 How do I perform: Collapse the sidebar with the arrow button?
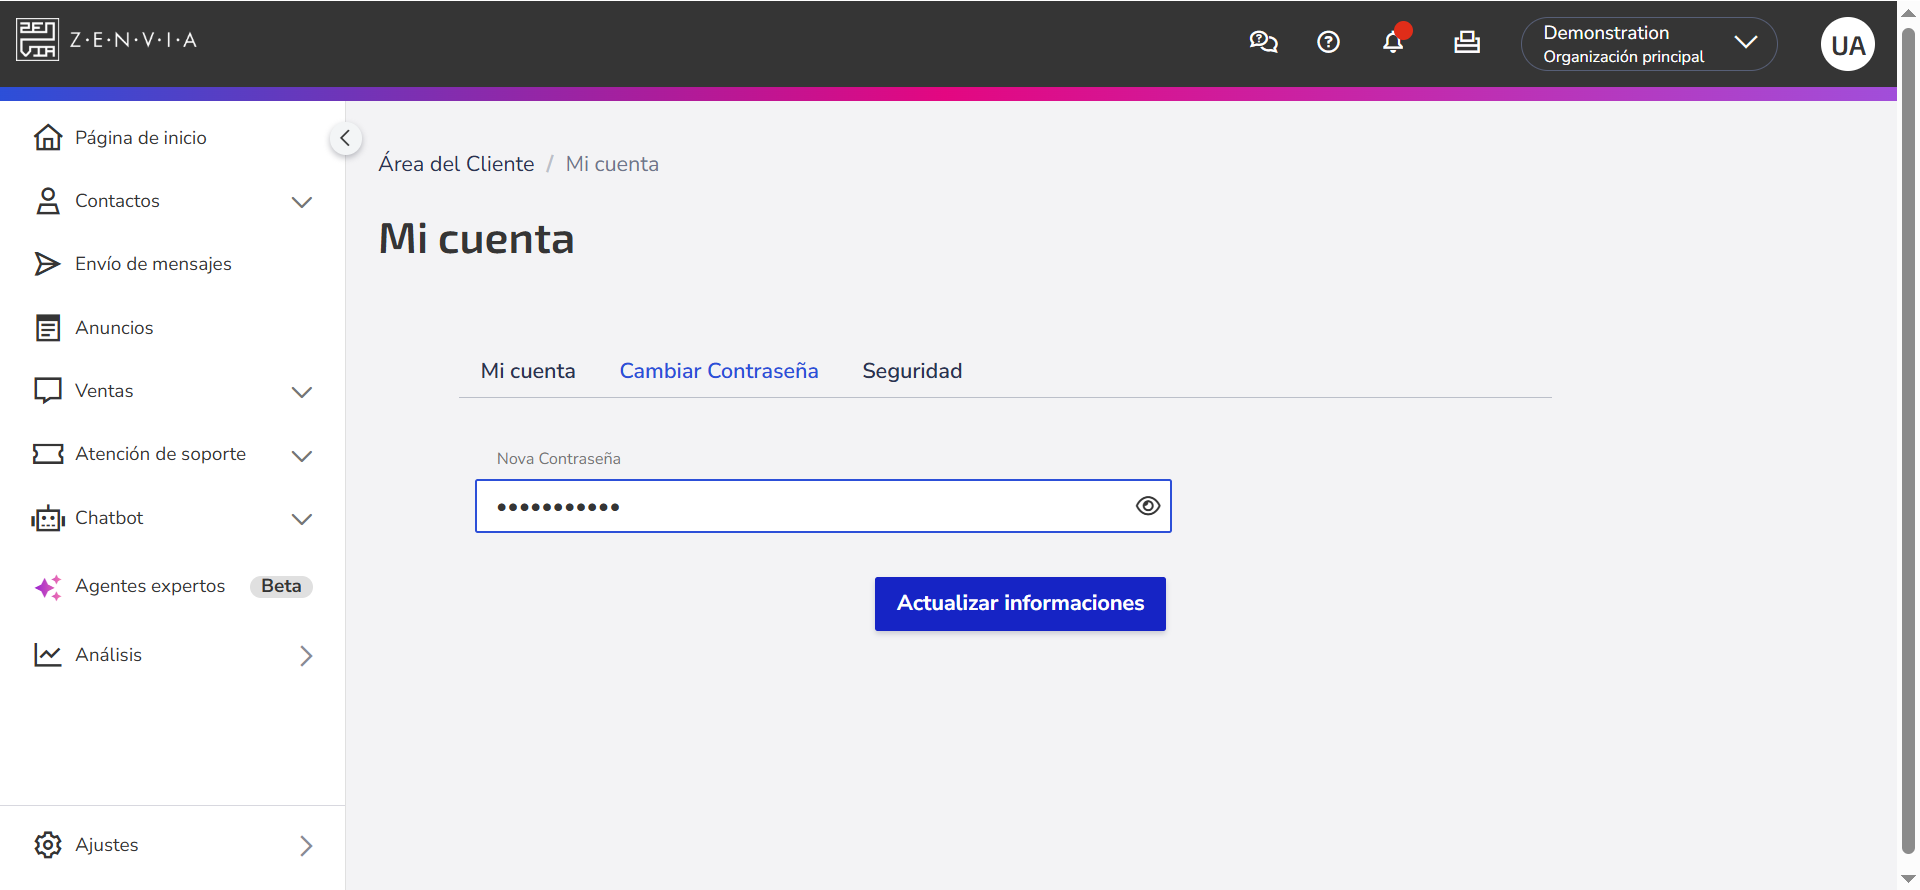tap(345, 138)
